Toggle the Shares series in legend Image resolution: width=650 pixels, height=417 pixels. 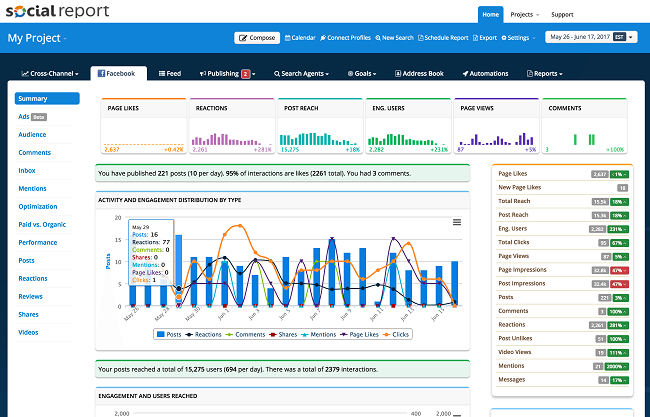(283, 335)
